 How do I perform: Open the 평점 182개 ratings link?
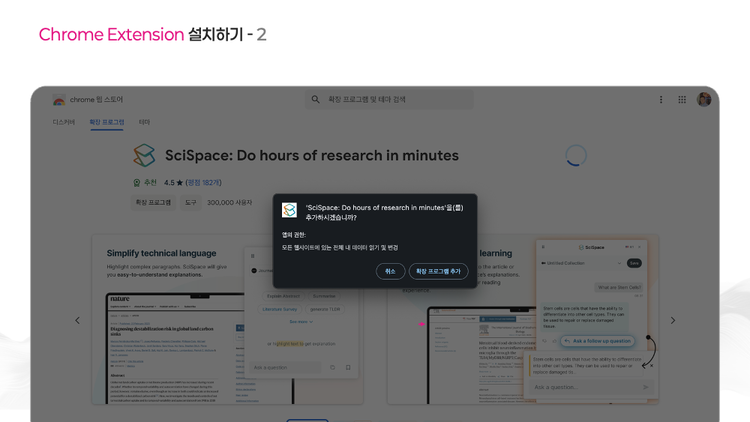[x=204, y=183]
